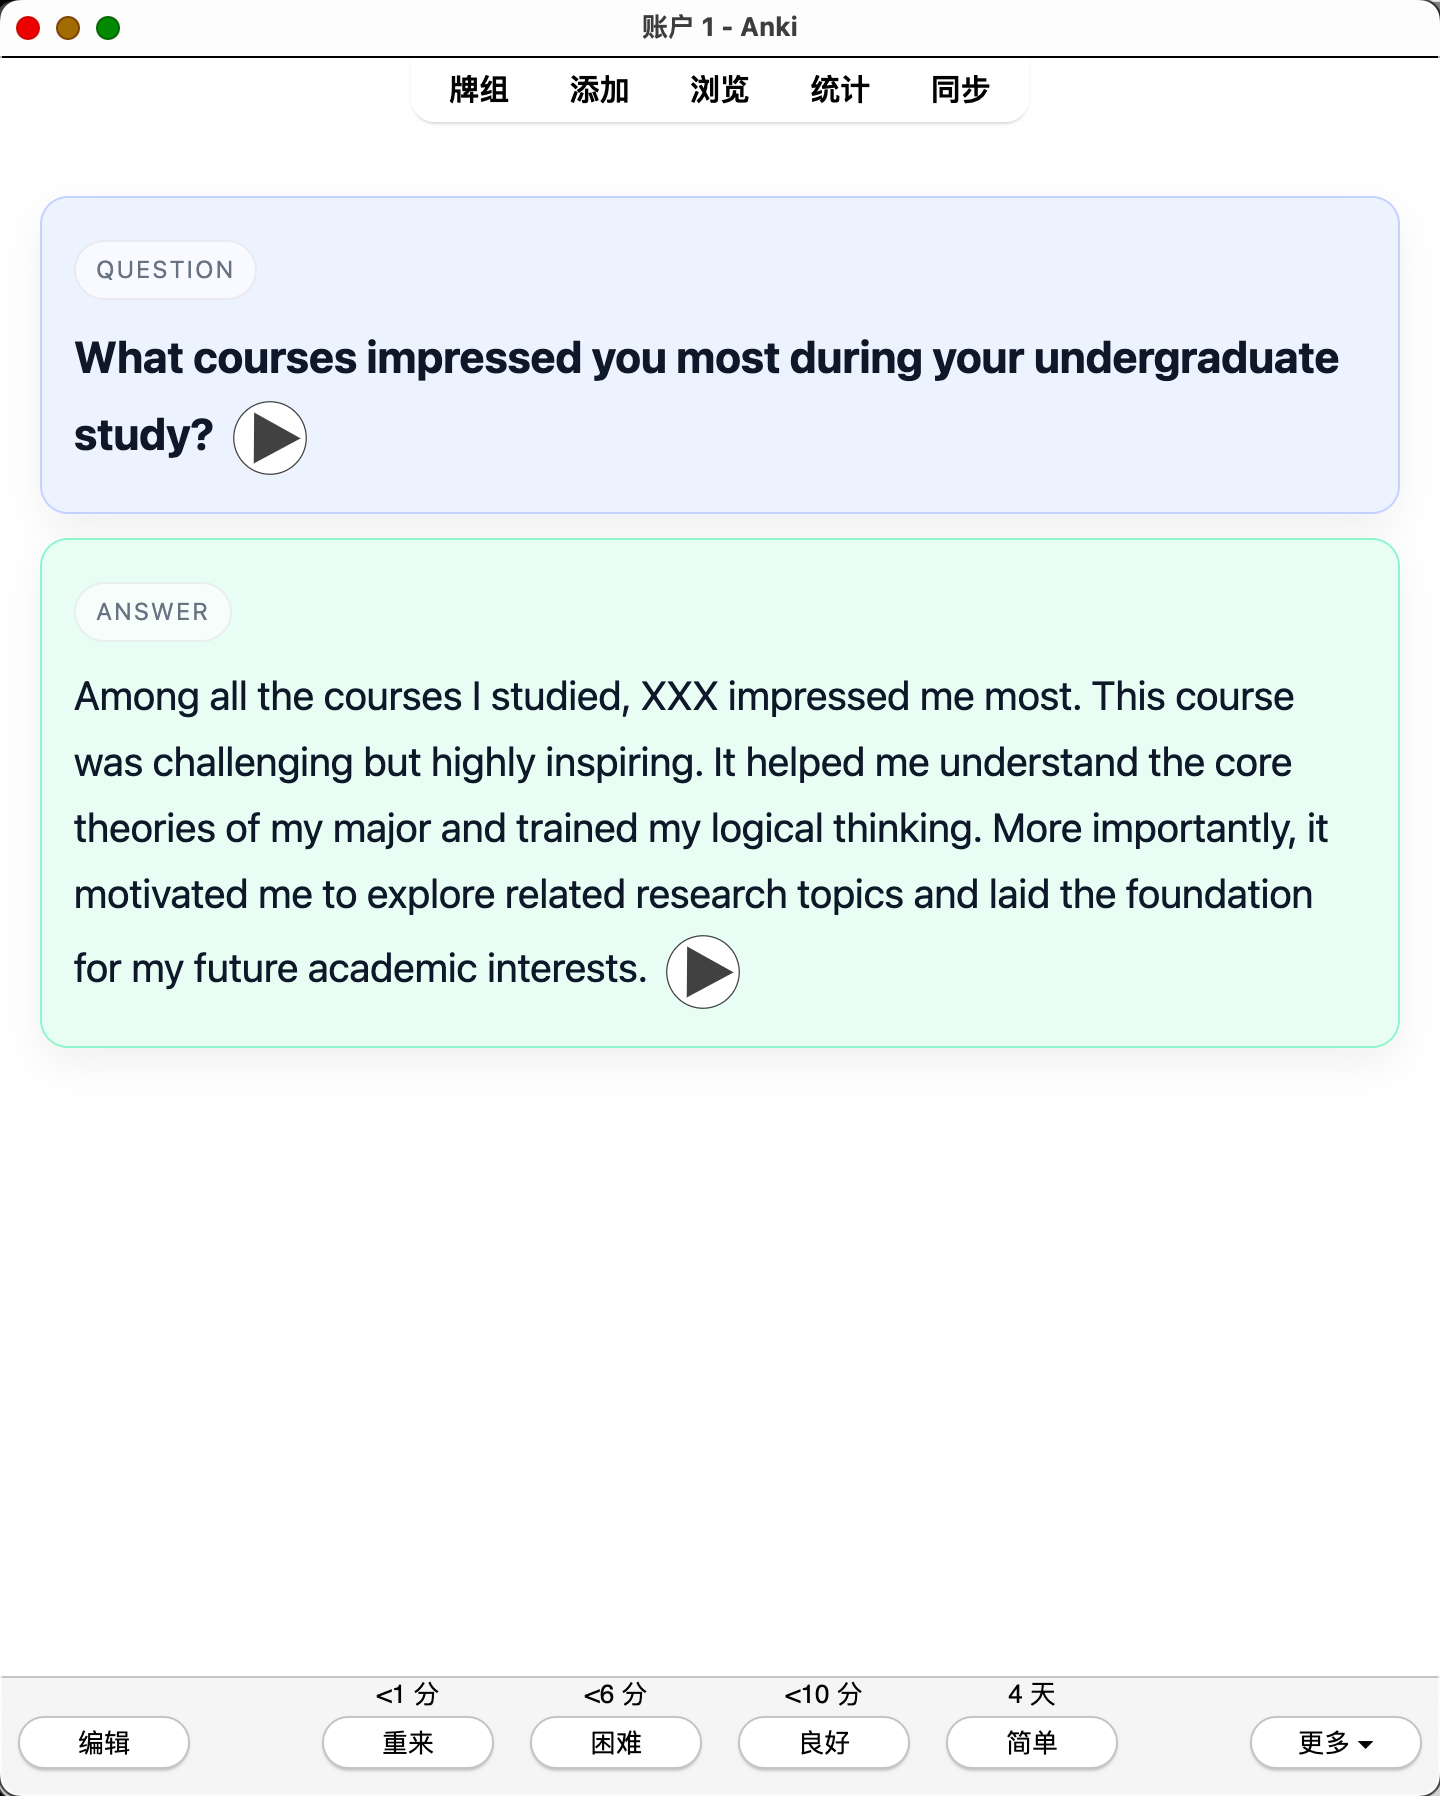Rate card as 重来 (again)
1440x1796 pixels.
(408, 1743)
